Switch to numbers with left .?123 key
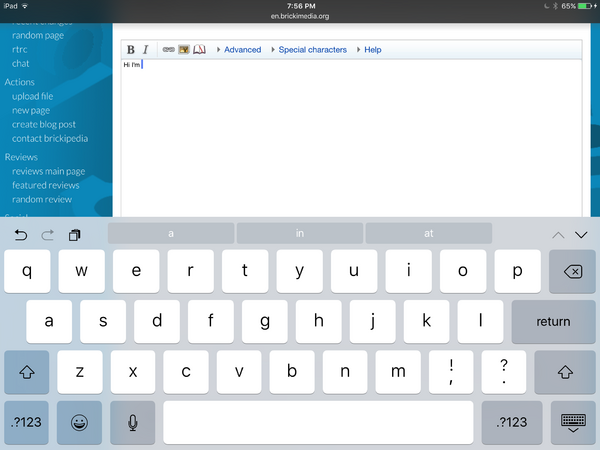Screen dimensions: 600x450 [26, 422]
